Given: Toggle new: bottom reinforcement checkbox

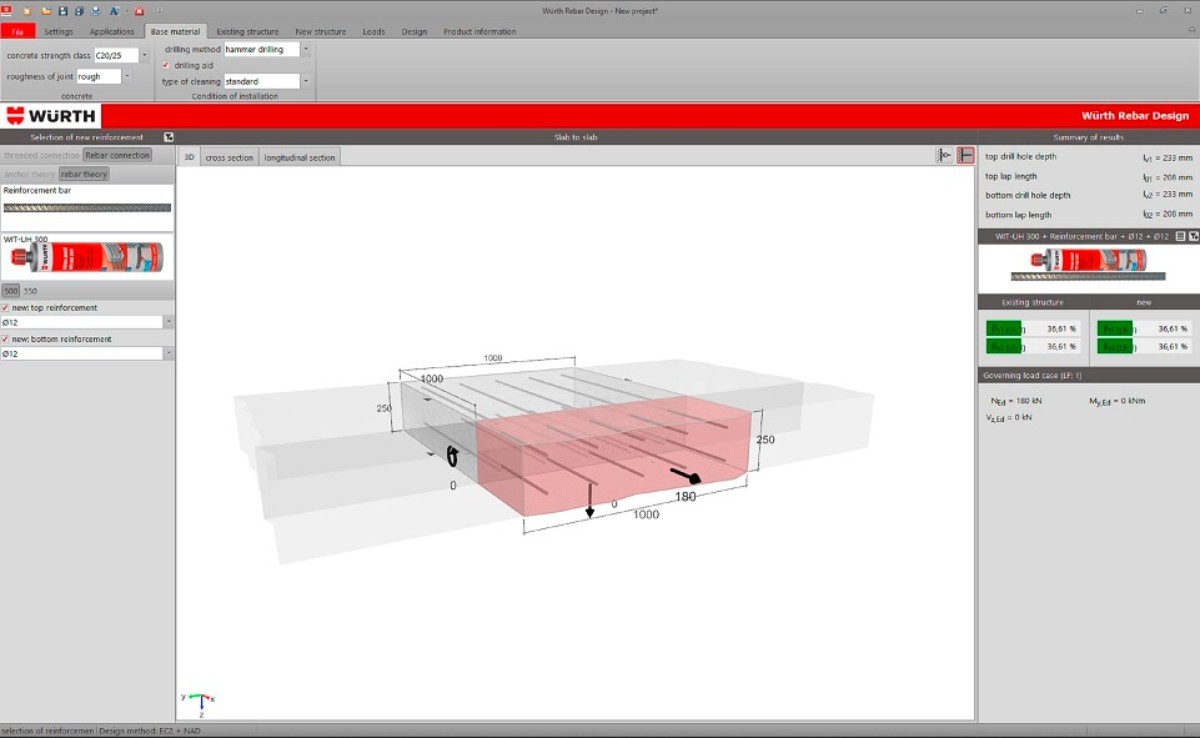Looking at the screenshot, I should [x=6, y=339].
